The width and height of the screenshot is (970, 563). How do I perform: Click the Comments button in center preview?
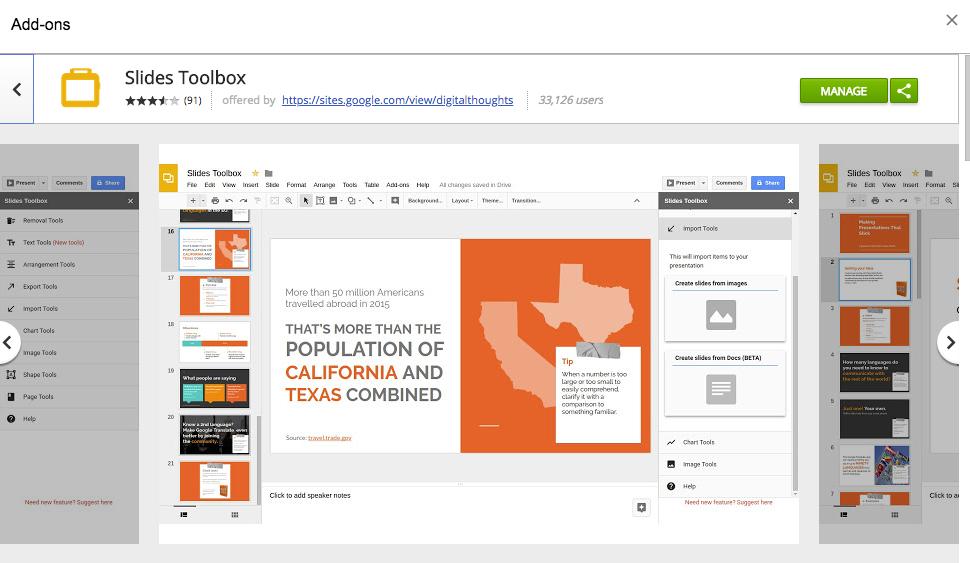point(729,183)
